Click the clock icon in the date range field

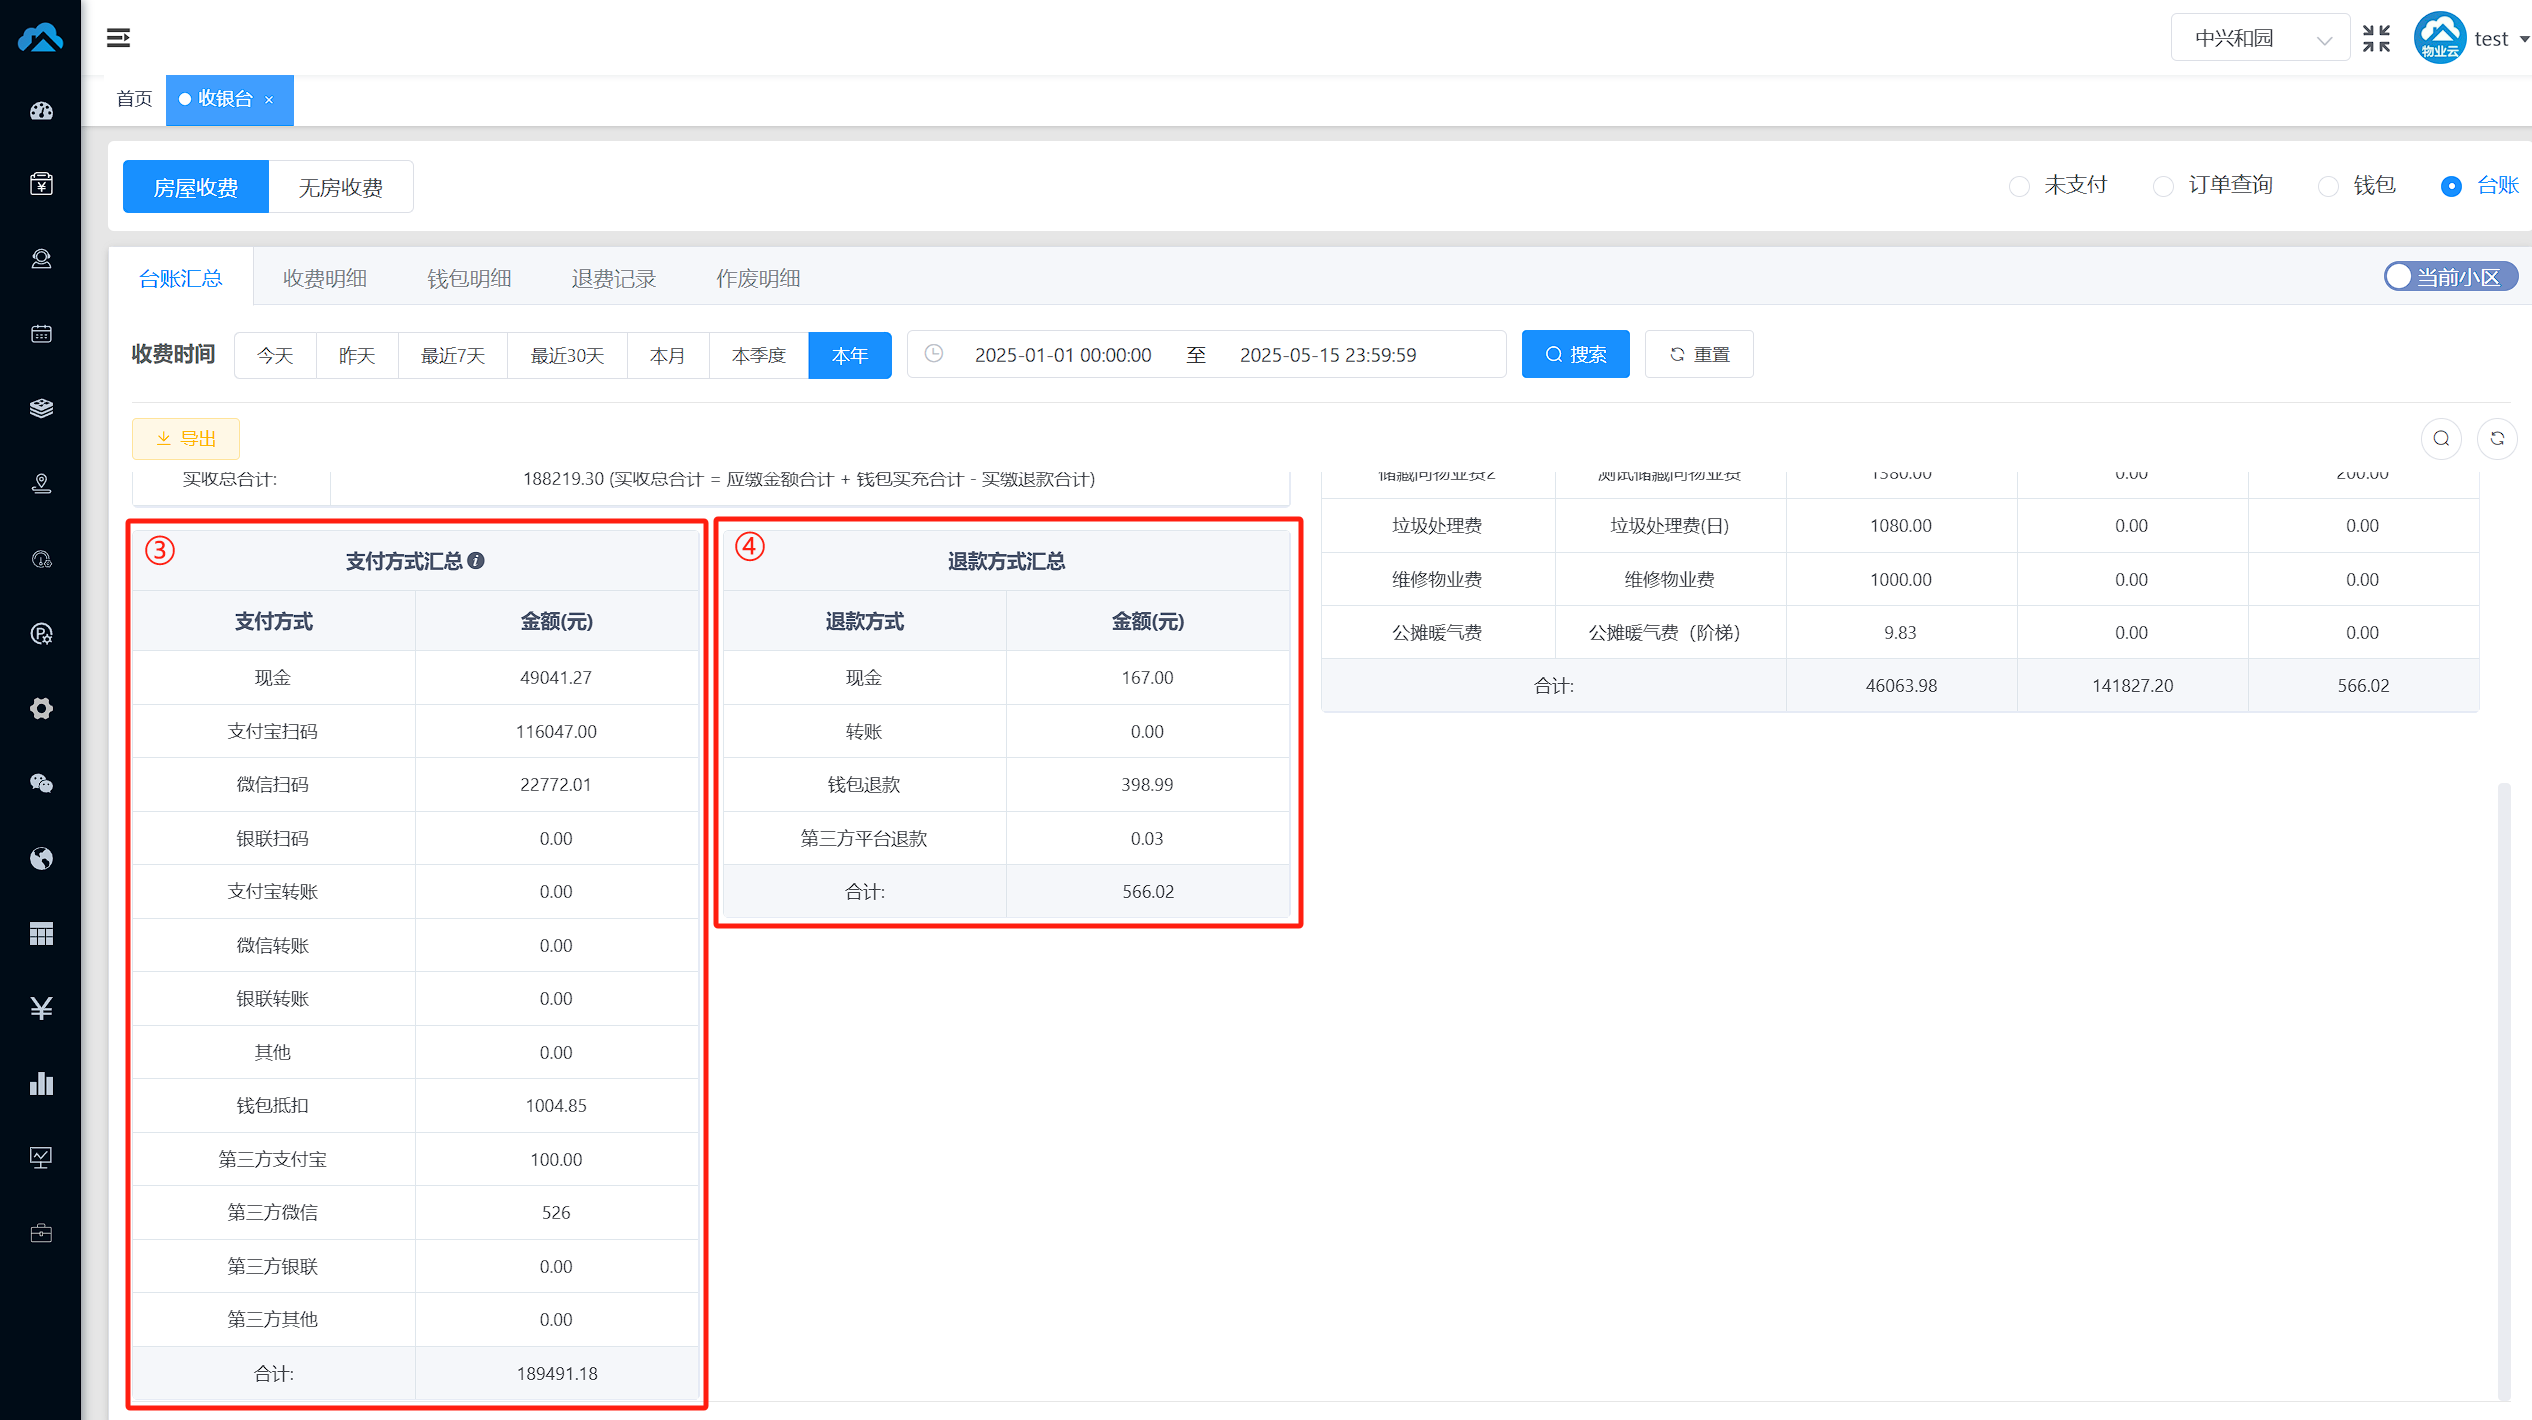(x=934, y=354)
